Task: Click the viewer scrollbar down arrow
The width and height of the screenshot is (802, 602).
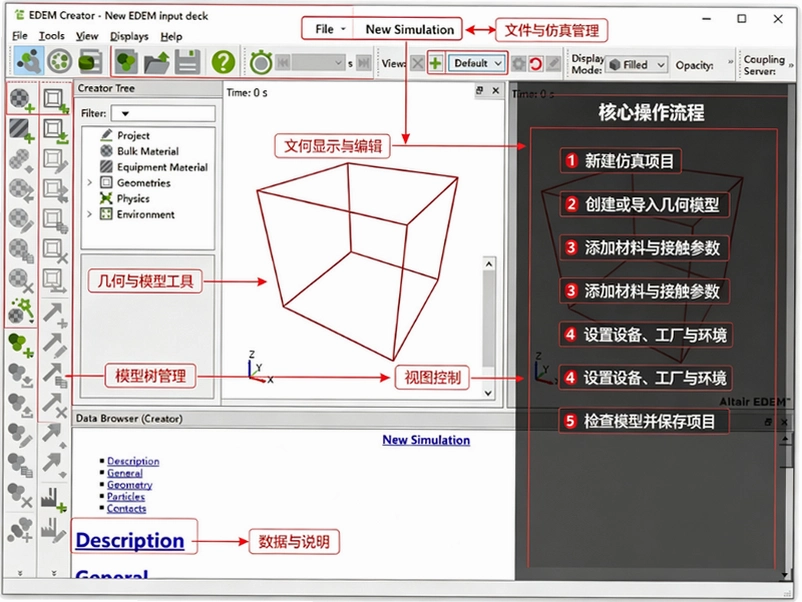Action: click(x=488, y=393)
